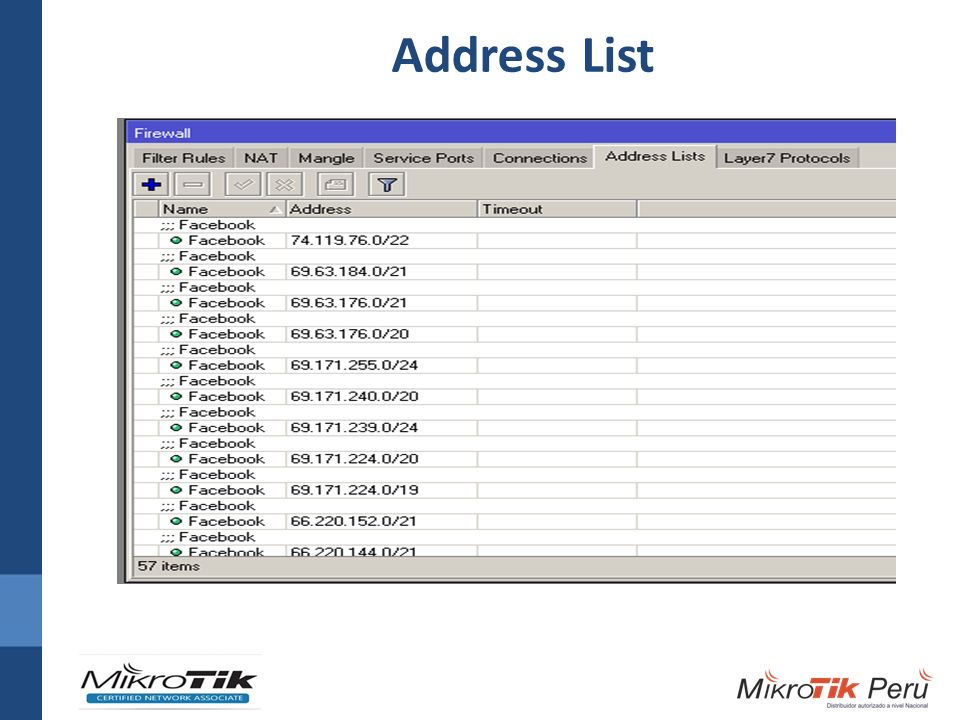Select the Mangle tab

tap(326, 158)
